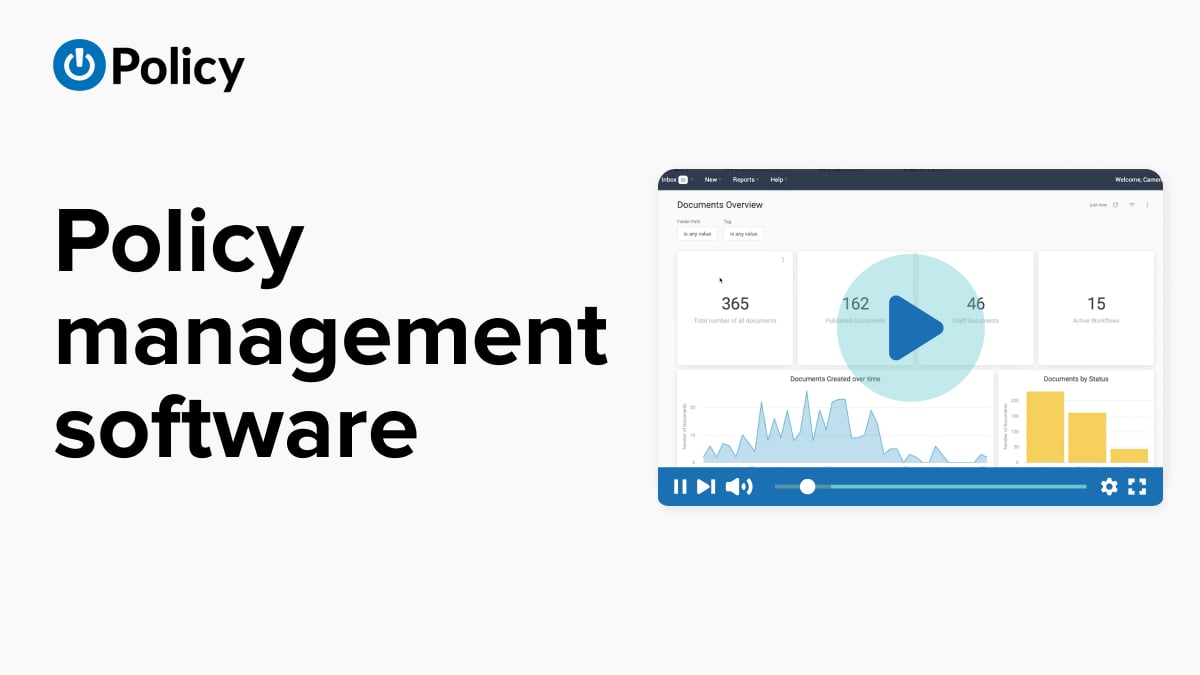Open the New menu in the top bar
This screenshot has width=1200, height=675.
click(x=712, y=180)
